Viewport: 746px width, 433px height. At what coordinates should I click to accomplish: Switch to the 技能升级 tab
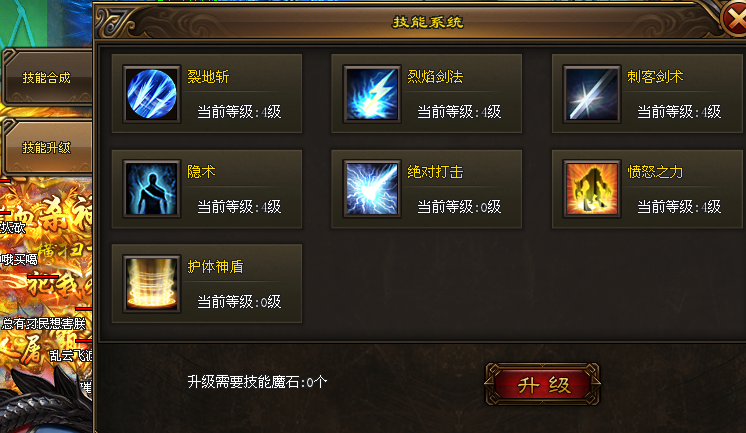click(47, 148)
